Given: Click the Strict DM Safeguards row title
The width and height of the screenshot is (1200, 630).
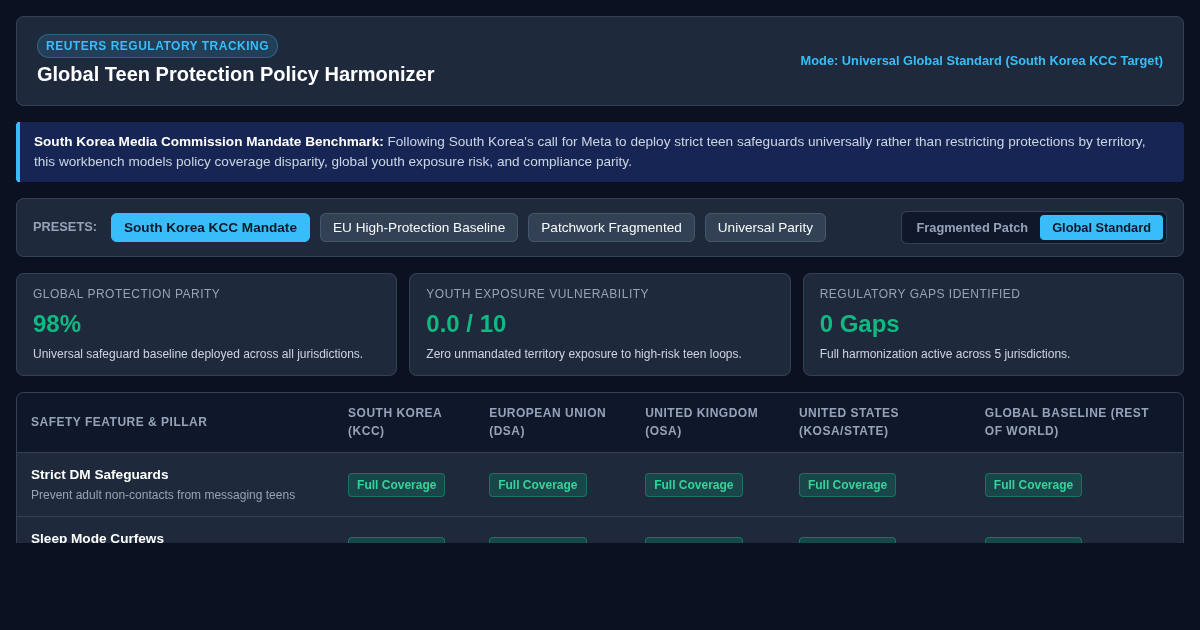Looking at the screenshot, I should [100, 475].
